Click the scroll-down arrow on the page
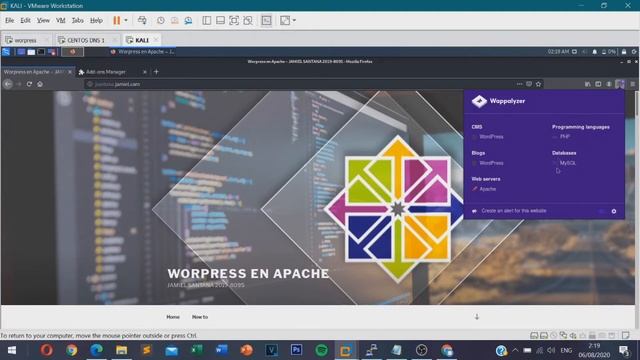 [477, 317]
